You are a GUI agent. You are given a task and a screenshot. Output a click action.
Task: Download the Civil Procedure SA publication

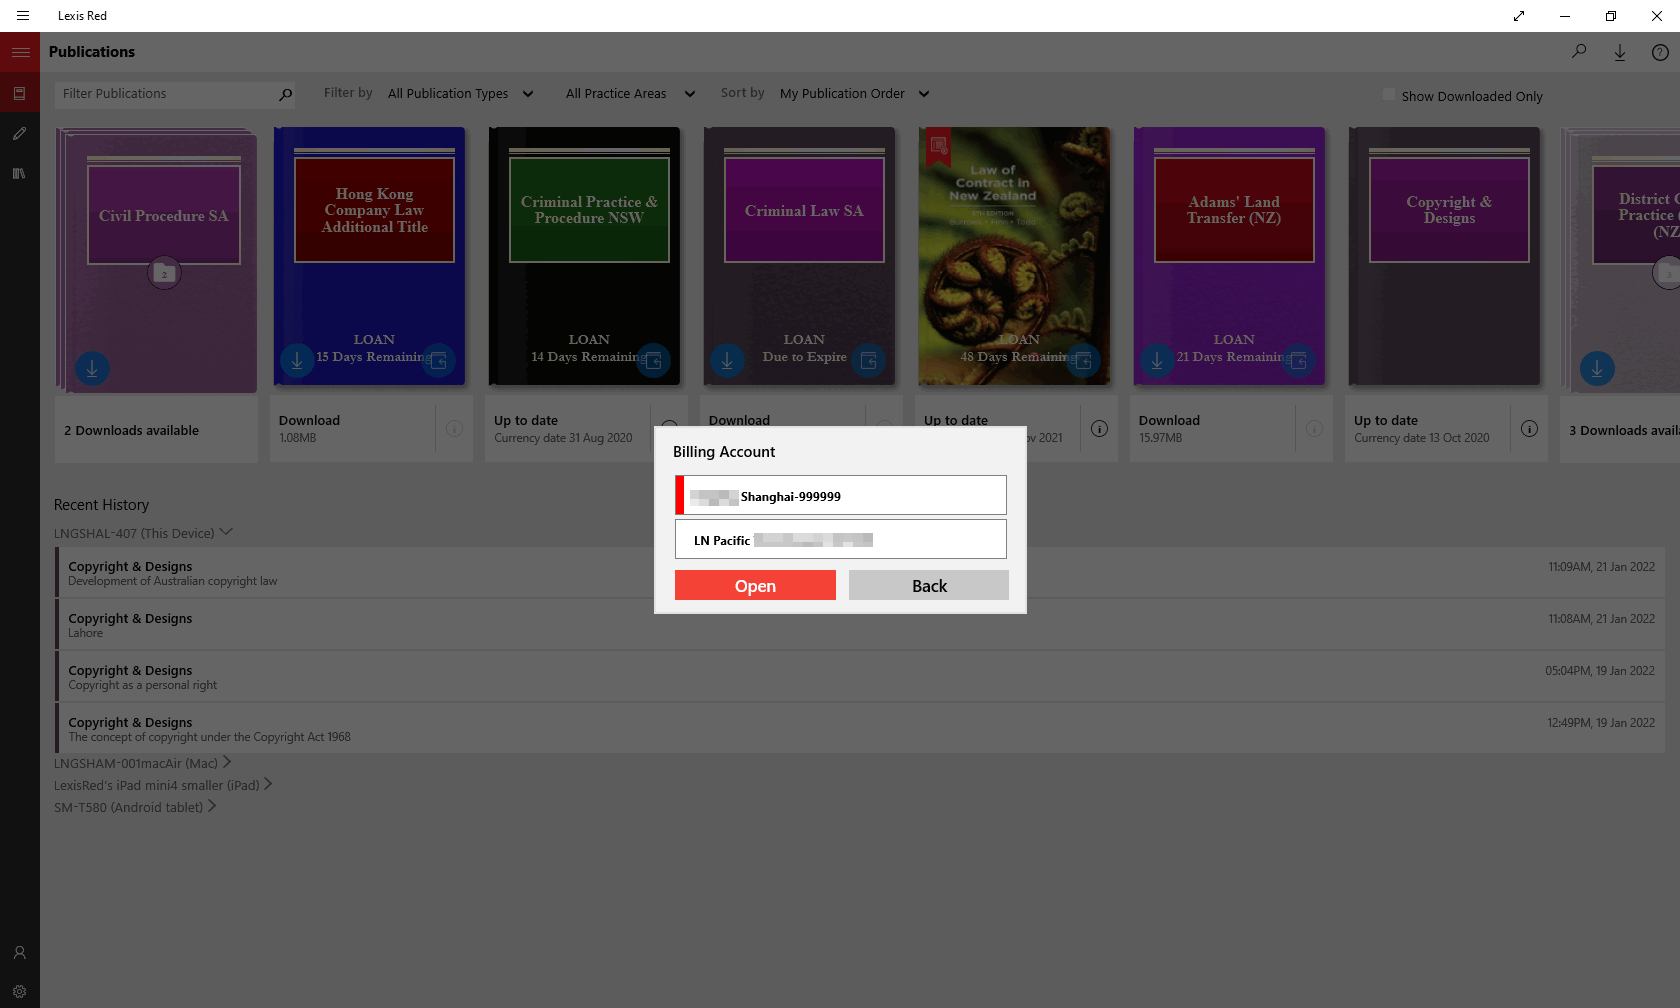(x=92, y=368)
